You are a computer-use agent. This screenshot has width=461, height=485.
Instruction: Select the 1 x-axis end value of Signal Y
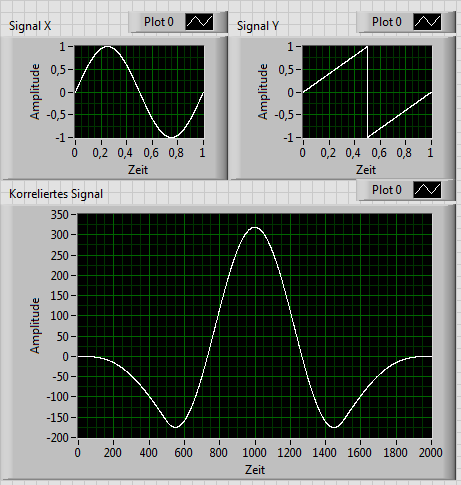click(430, 153)
